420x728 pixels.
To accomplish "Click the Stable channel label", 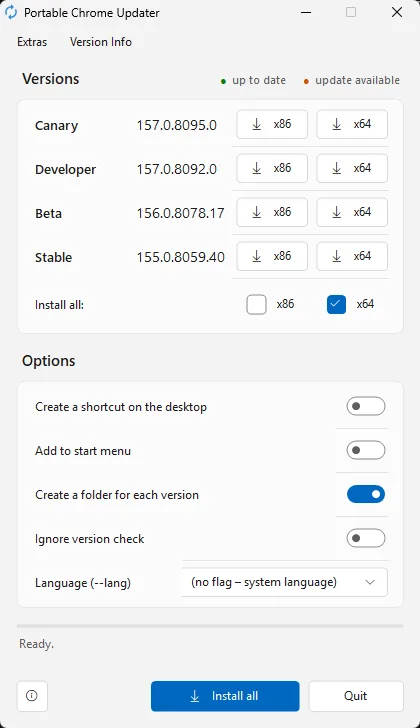I will pyautogui.click(x=53, y=258).
